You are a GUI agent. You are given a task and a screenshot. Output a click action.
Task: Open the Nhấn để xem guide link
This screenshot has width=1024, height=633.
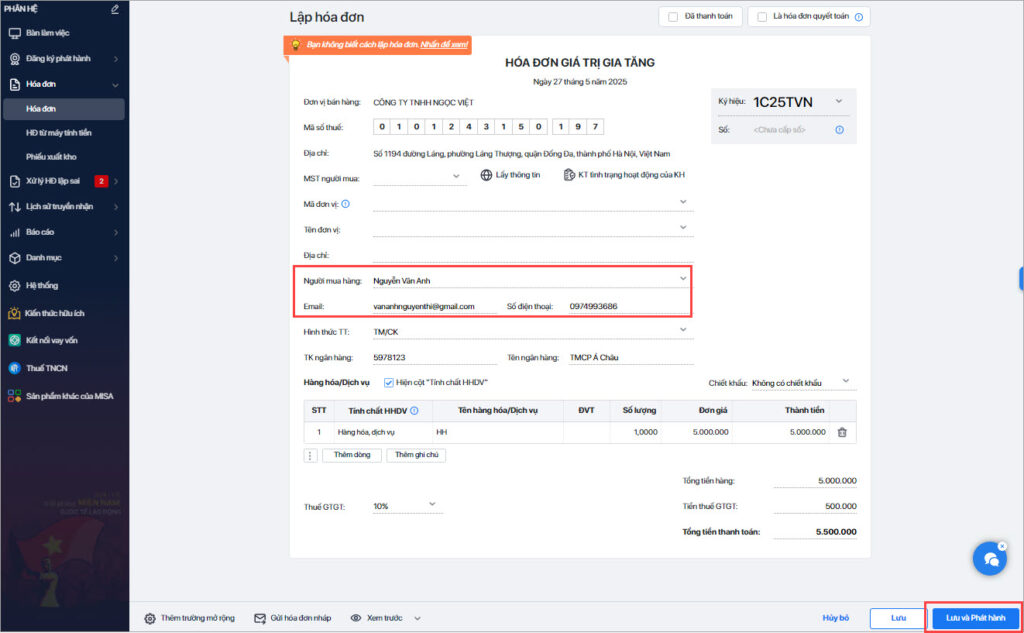tap(444, 45)
